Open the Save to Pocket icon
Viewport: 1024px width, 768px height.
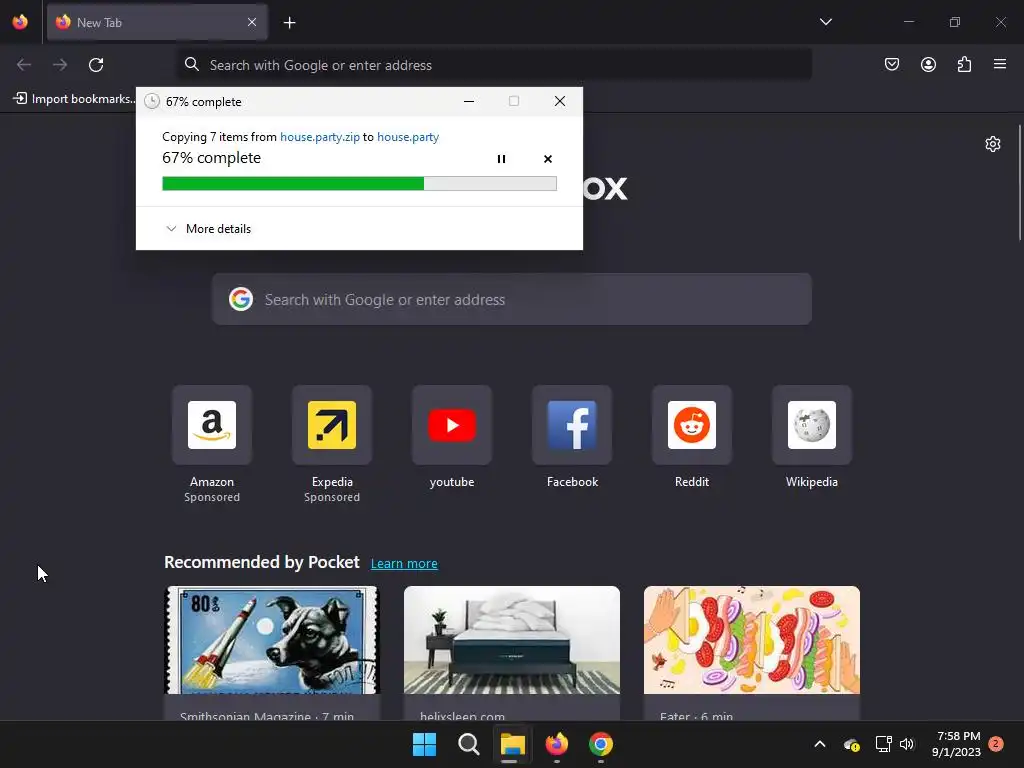891,64
